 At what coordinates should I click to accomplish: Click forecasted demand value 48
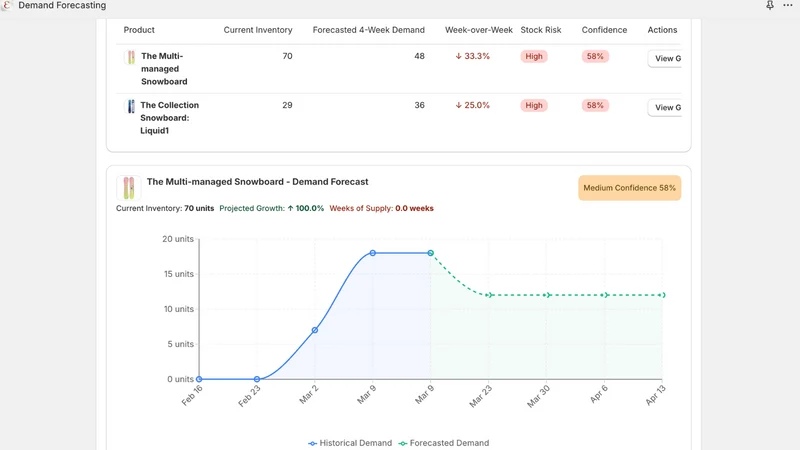click(x=419, y=56)
